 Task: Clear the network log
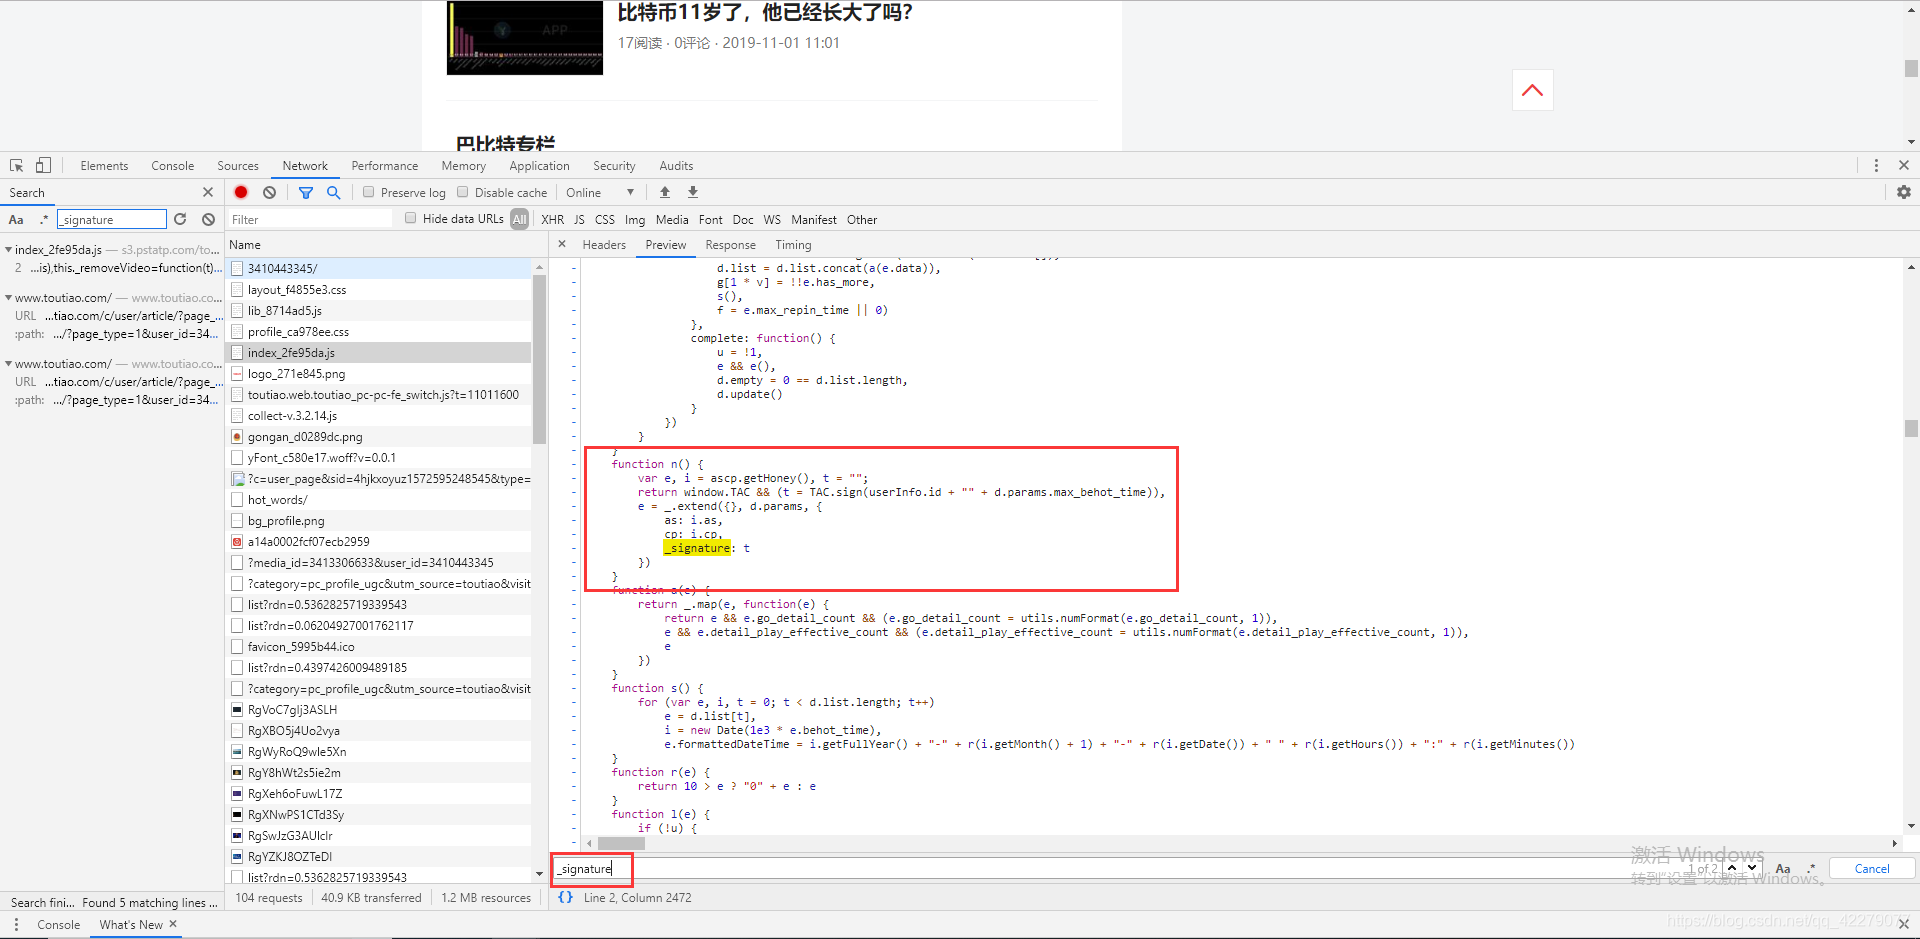coord(269,192)
